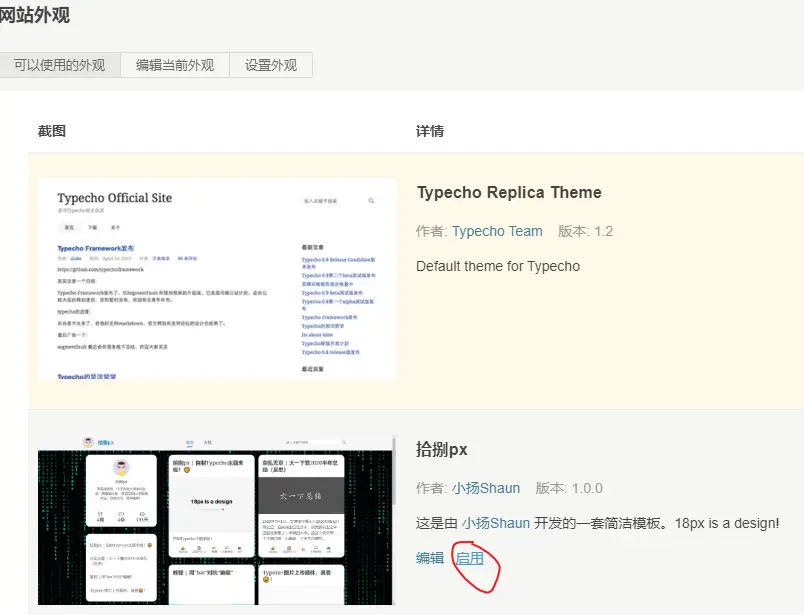Click 编辑 for the 拾捌px theme
The width and height of the screenshot is (804, 615).
[430, 558]
